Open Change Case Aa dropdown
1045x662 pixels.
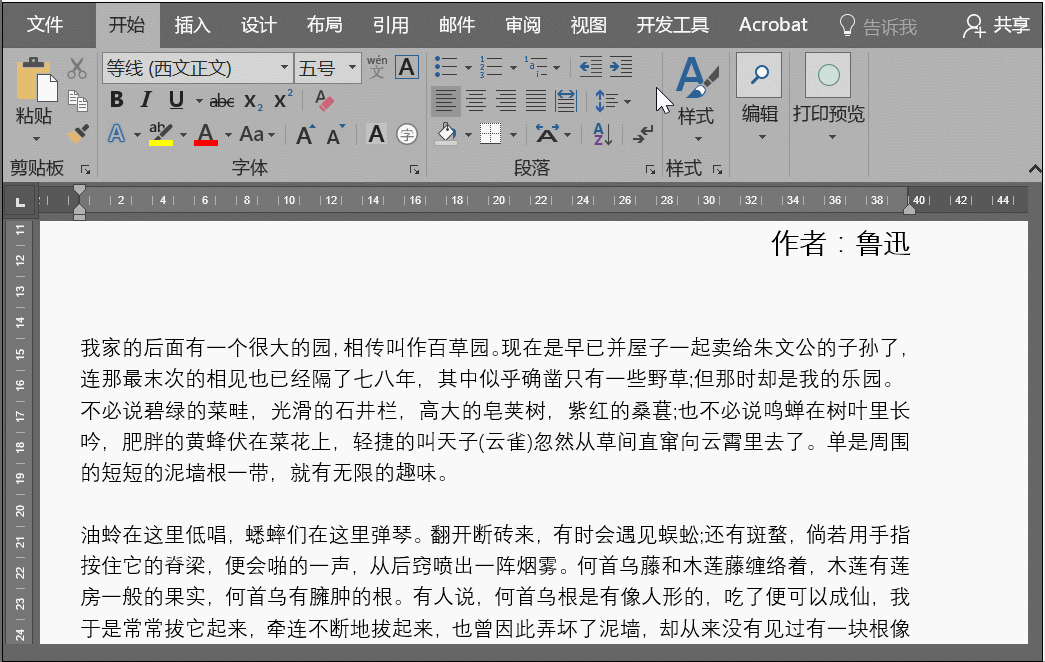click(257, 135)
